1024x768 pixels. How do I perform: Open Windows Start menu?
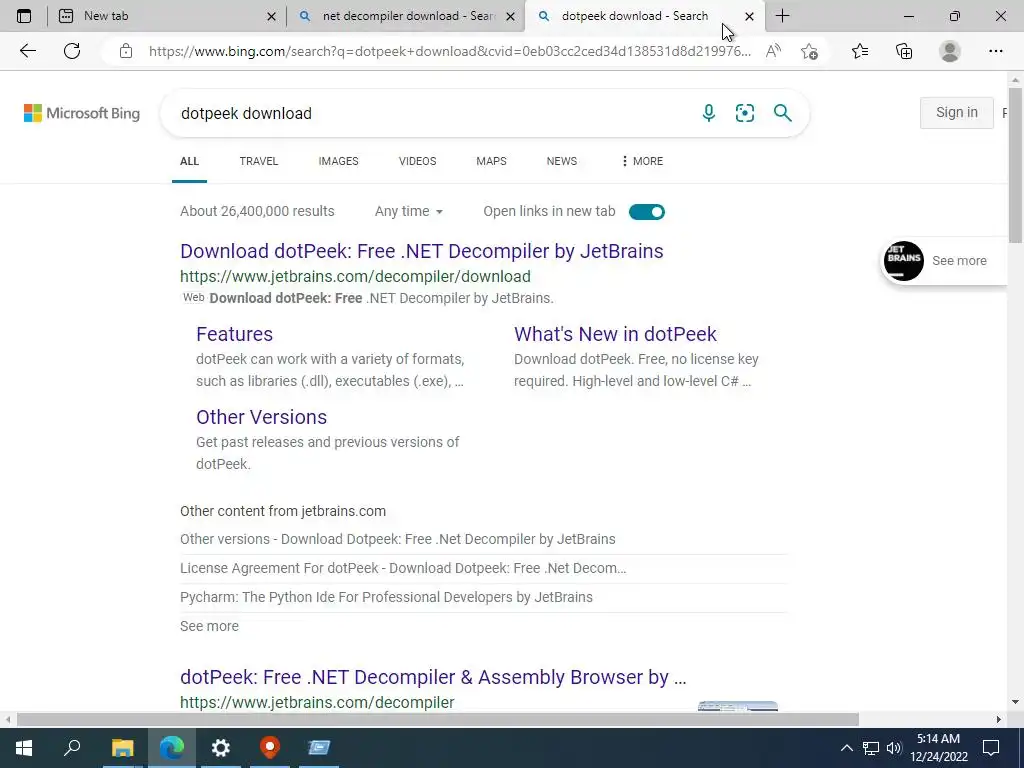24,748
